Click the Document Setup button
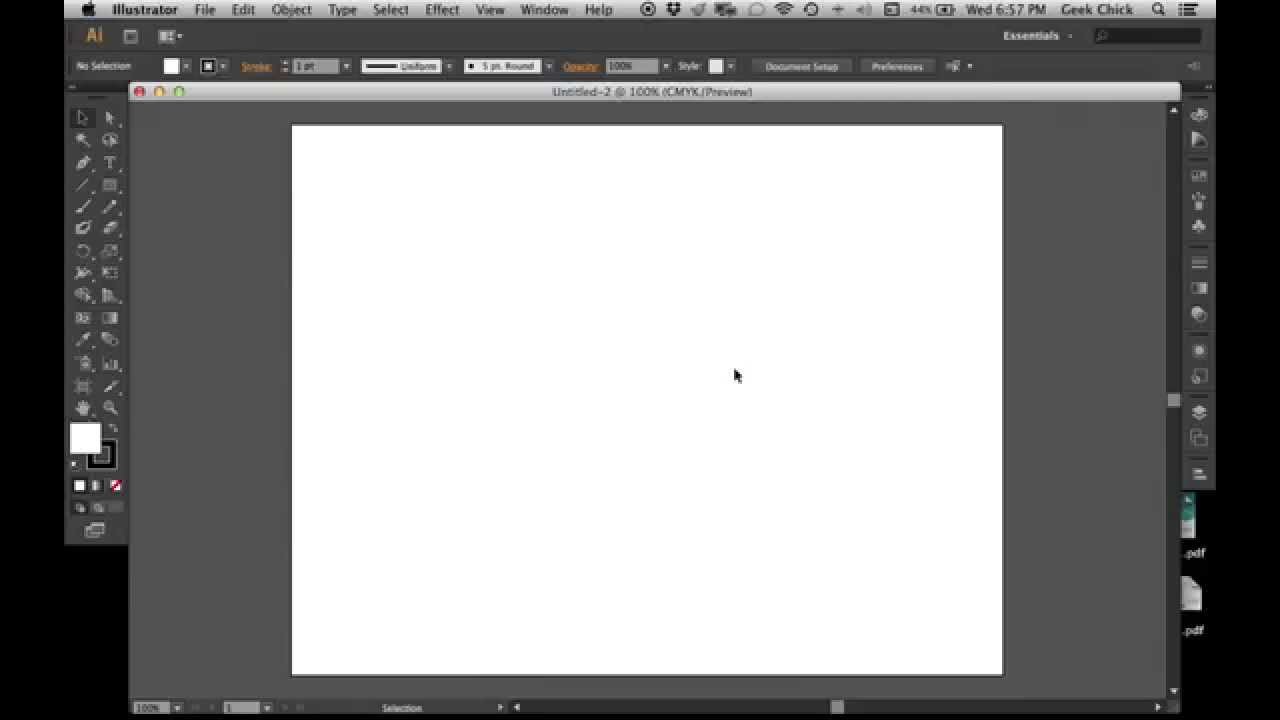The height and width of the screenshot is (720, 1280). click(801, 66)
